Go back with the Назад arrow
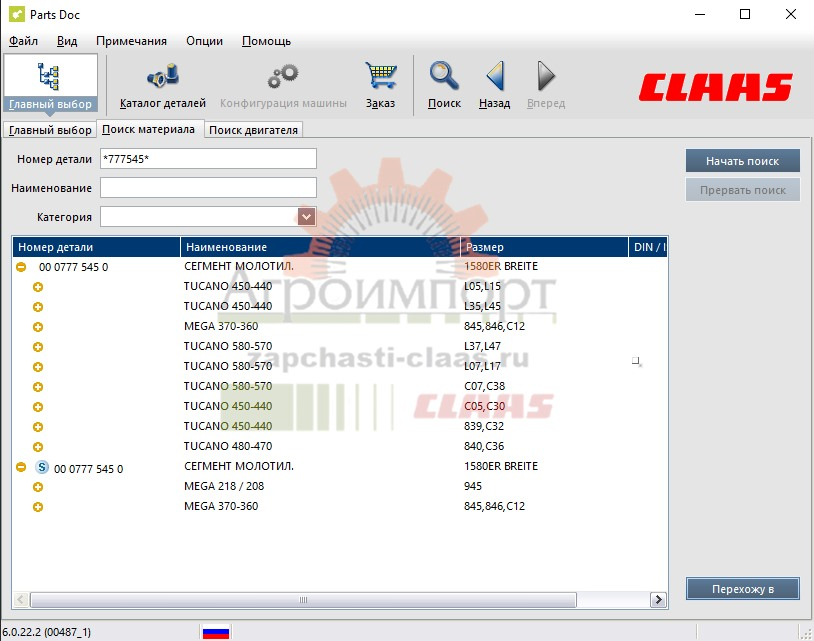Viewport: 814px width, 641px height. tap(495, 76)
